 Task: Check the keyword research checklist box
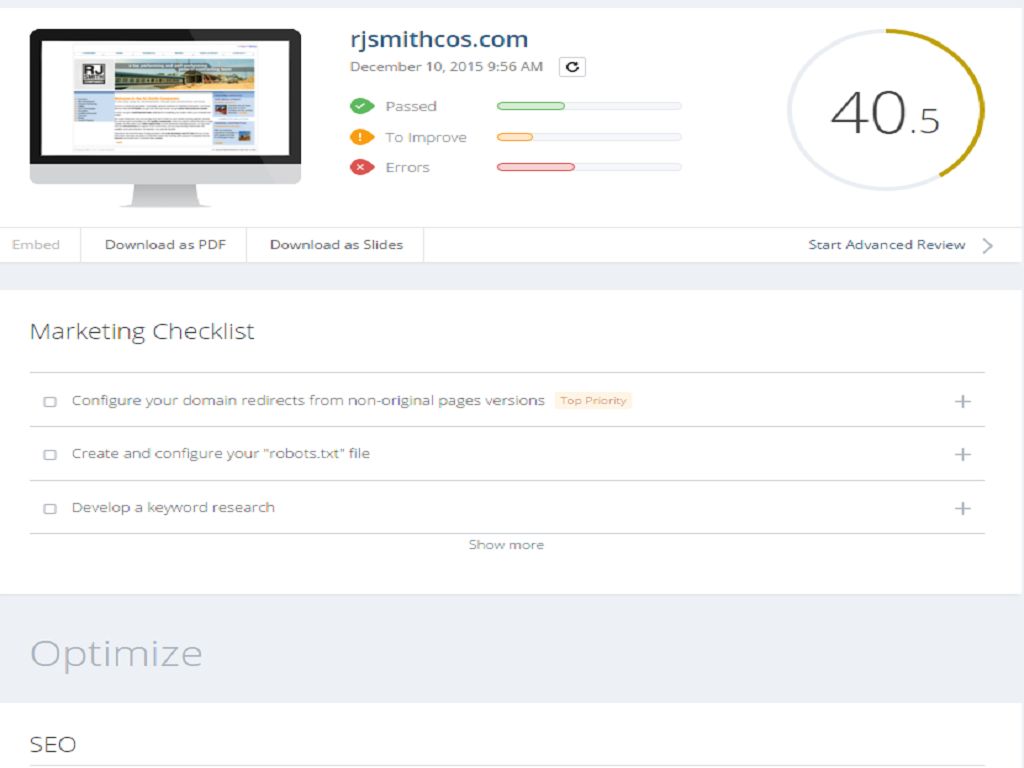pyautogui.click(x=50, y=508)
